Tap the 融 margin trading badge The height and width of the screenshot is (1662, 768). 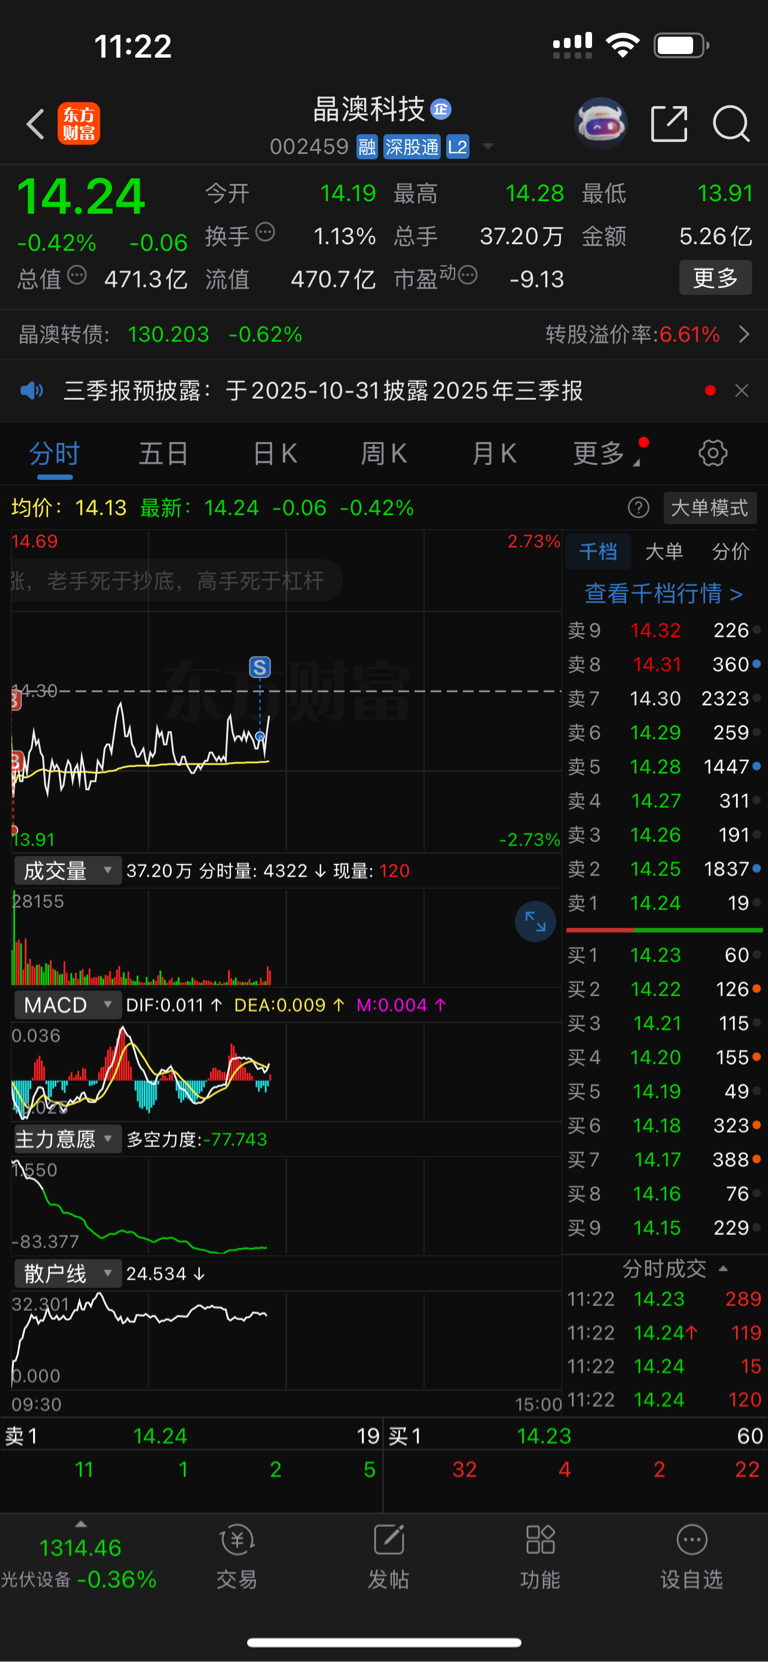click(x=367, y=147)
